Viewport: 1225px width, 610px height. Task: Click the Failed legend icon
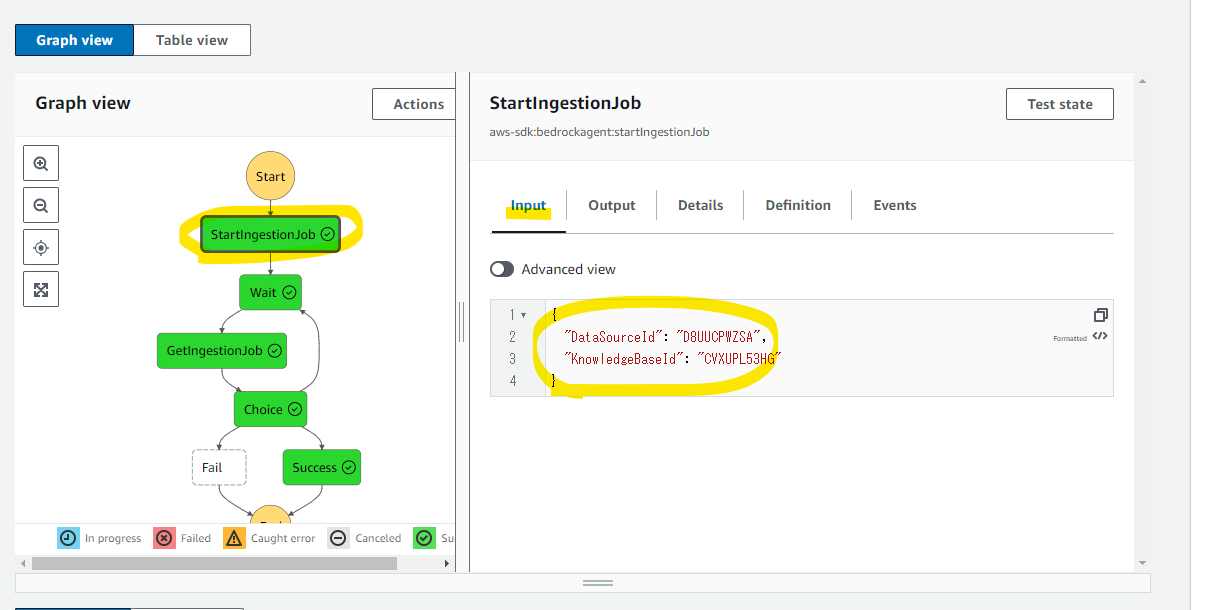(164, 538)
